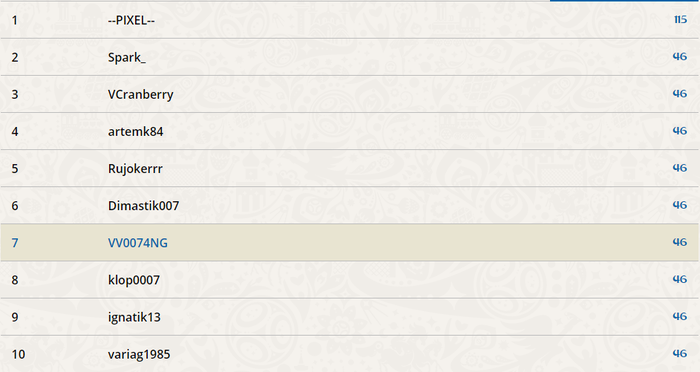Click the highlighted VV0074NG username
Viewport: 700px width, 372px height.
click(x=138, y=242)
